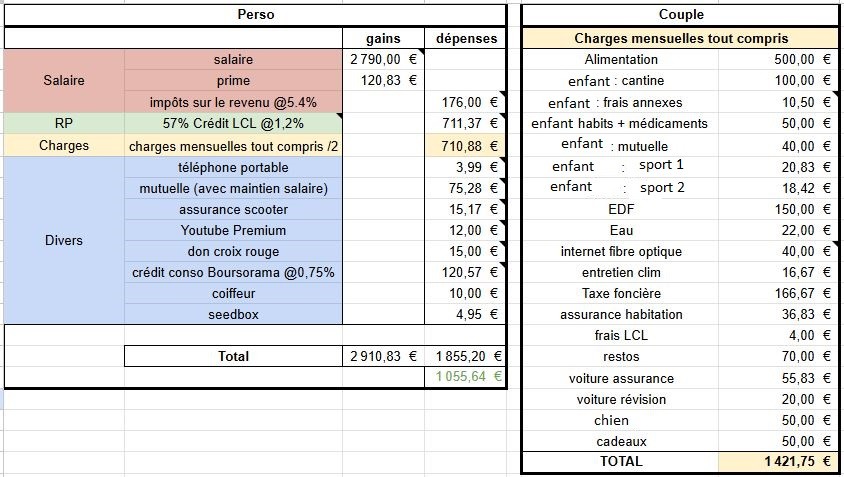Click the green balance 1 055,64 cell
Image resolution: width=844 pixels, height=477 pixels.
467,376
